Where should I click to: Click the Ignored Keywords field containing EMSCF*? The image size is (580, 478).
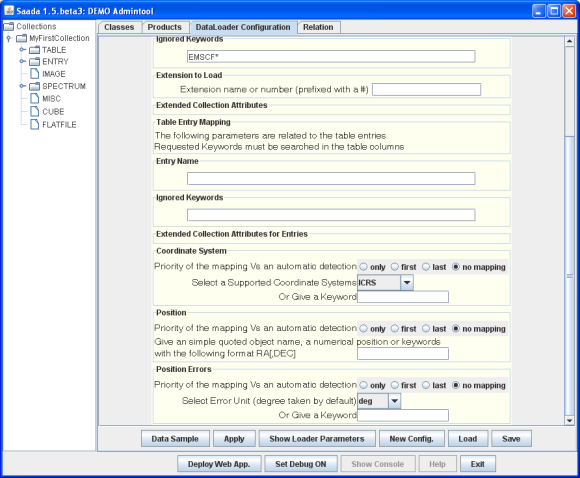click(x=331, y=57)
